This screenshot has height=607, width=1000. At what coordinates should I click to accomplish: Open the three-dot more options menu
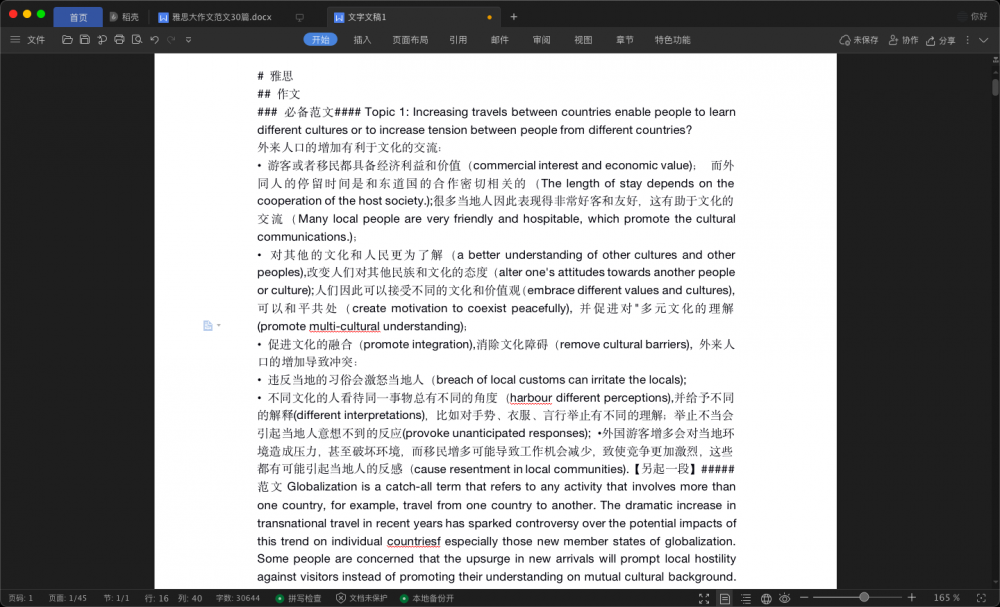click(967, 40)
